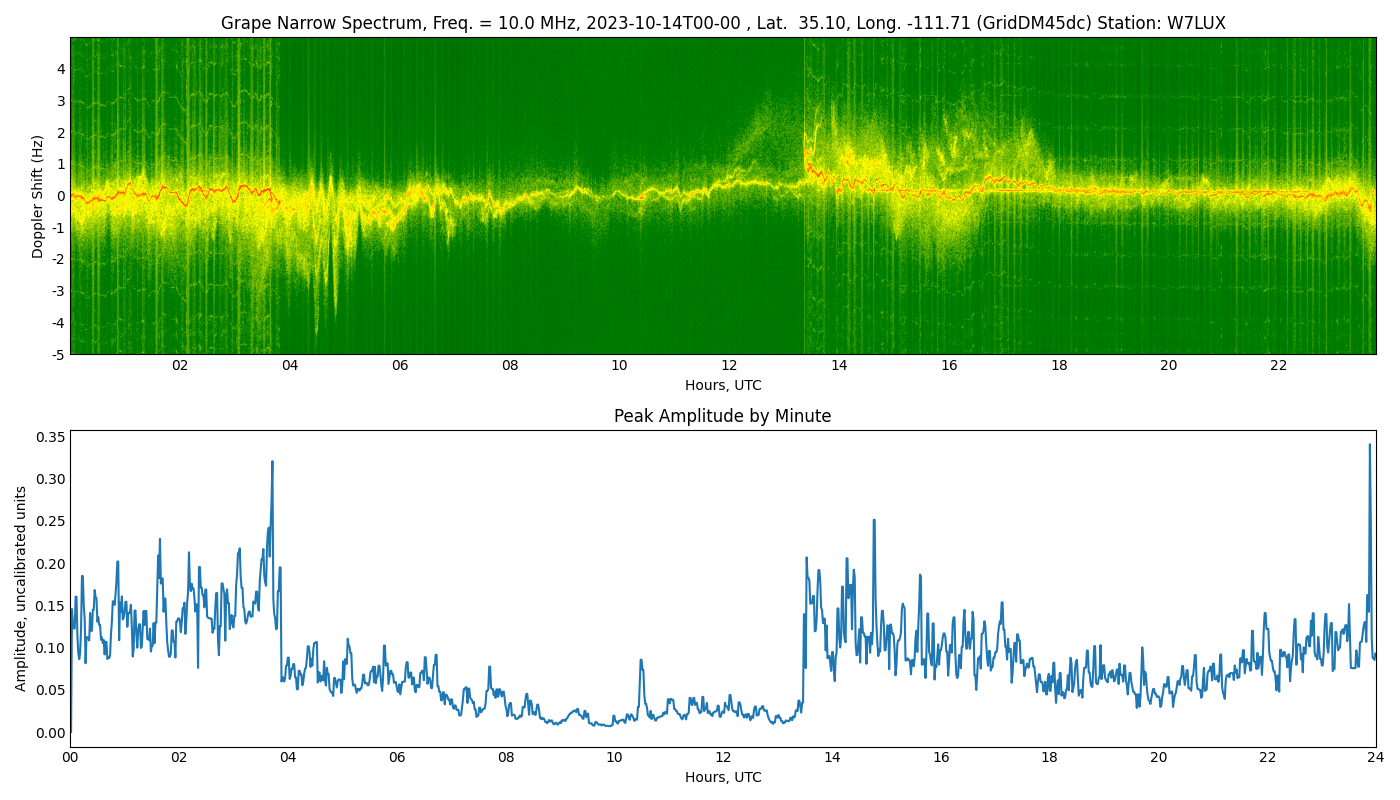The height and width of the screenshot is (800, 1400).
Task: Click the Peak Amplitude by Minute title
Action: tap(722, 416)
